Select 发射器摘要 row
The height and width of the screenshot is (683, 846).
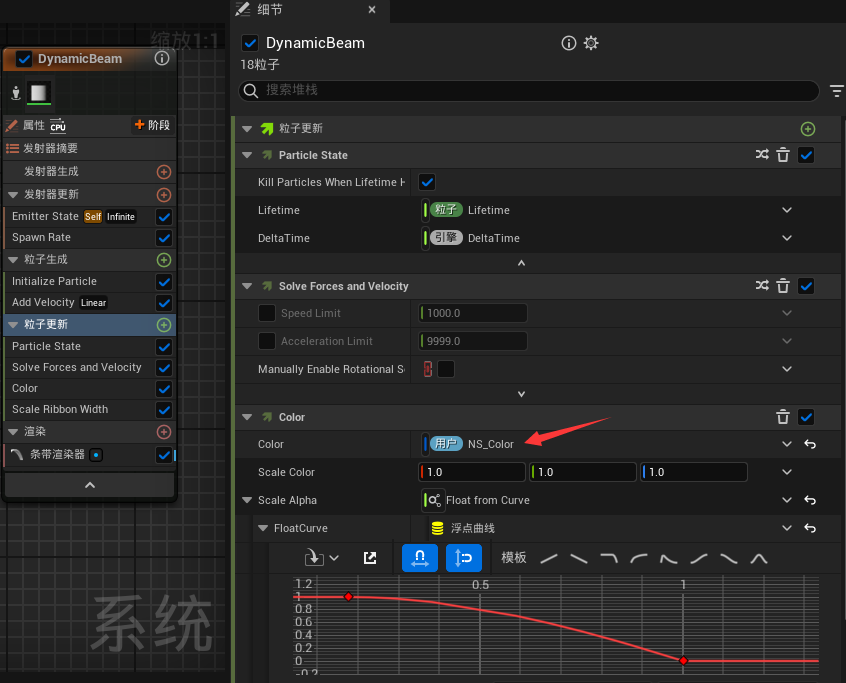90,148
